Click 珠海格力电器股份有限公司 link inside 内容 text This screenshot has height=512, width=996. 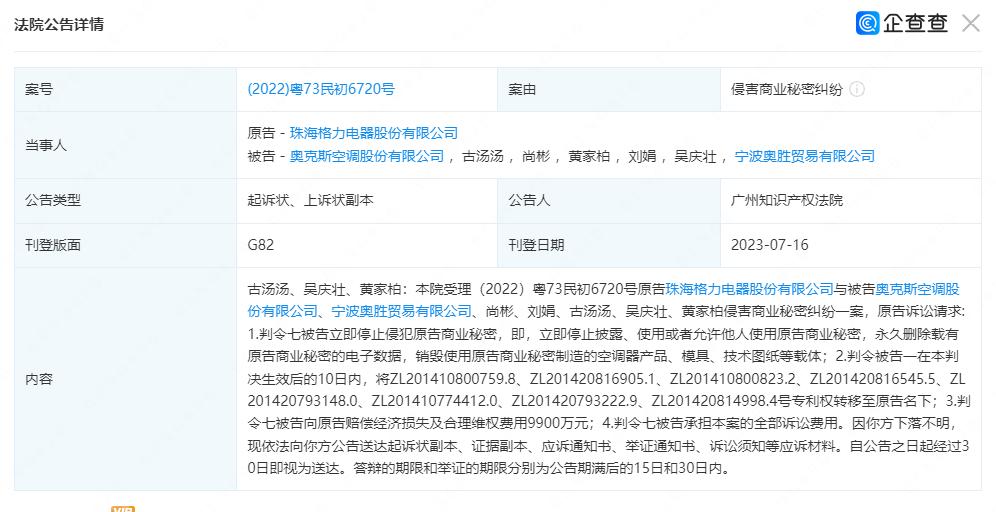[x=750, y=290]
